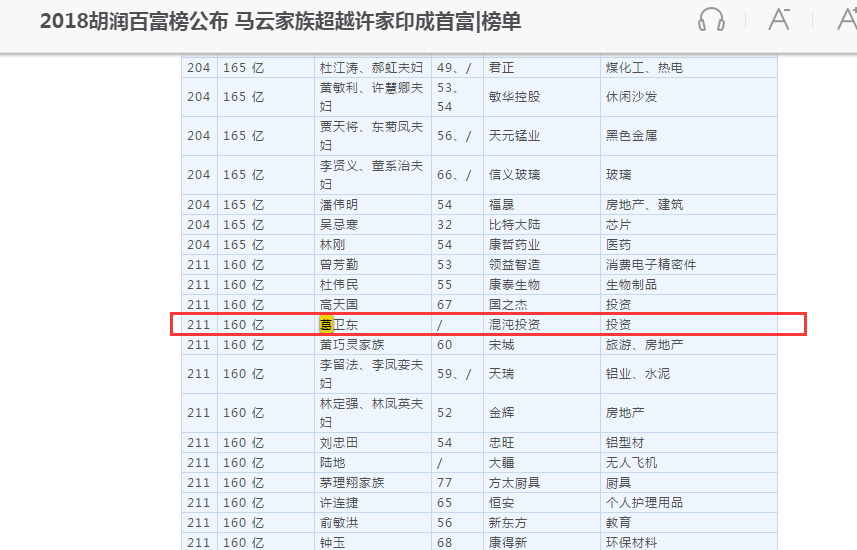This screenshot has height=550, width=857.
Task: Select the name 钟玉
Action: pos(332,543)
